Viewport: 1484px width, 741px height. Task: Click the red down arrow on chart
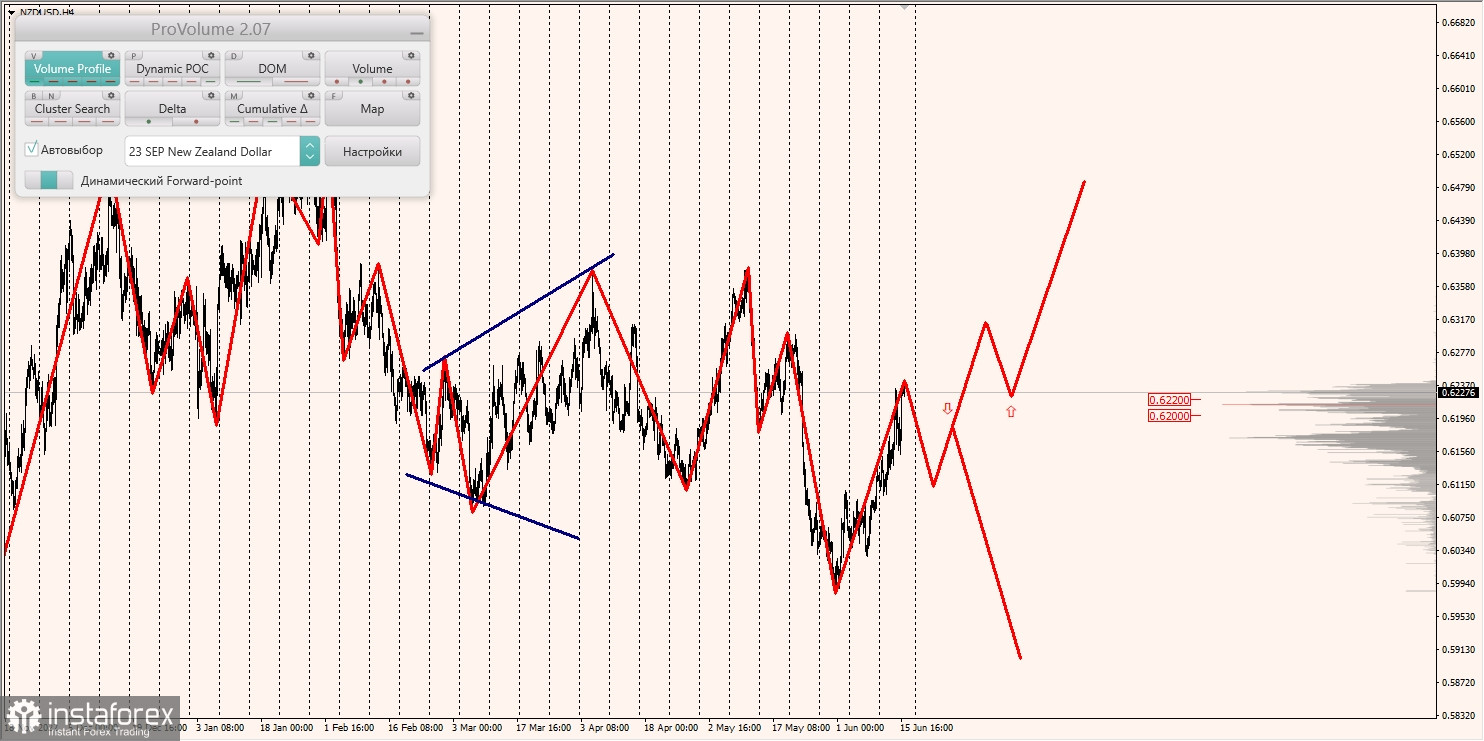tap(947, 409)
